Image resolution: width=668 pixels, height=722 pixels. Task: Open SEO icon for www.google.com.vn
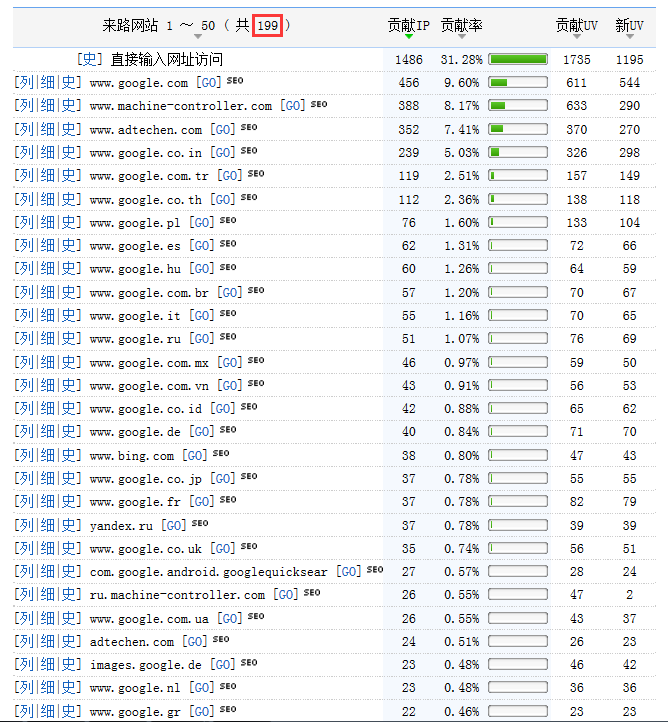point(256,383)
